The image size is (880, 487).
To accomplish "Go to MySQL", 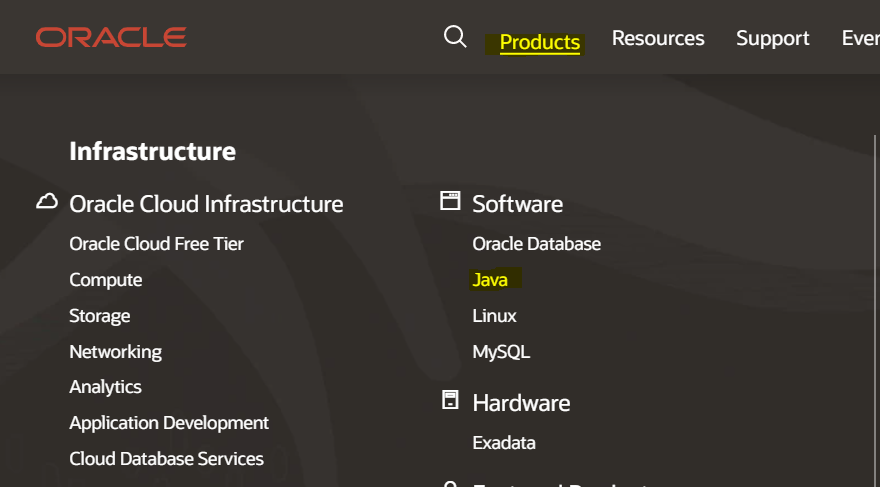I will tap(501, 352).
